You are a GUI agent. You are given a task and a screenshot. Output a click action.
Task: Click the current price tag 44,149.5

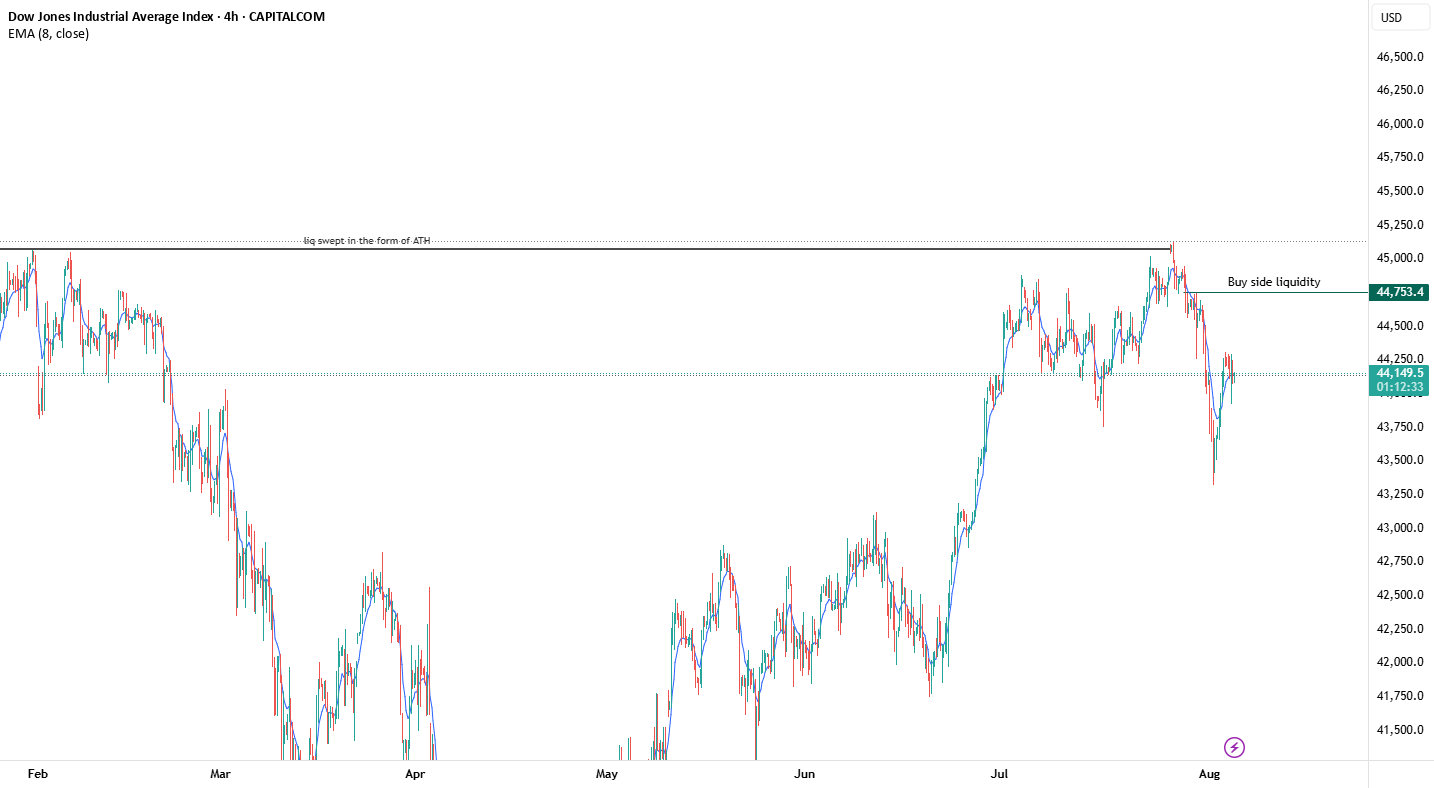(x=1400, y=373)
